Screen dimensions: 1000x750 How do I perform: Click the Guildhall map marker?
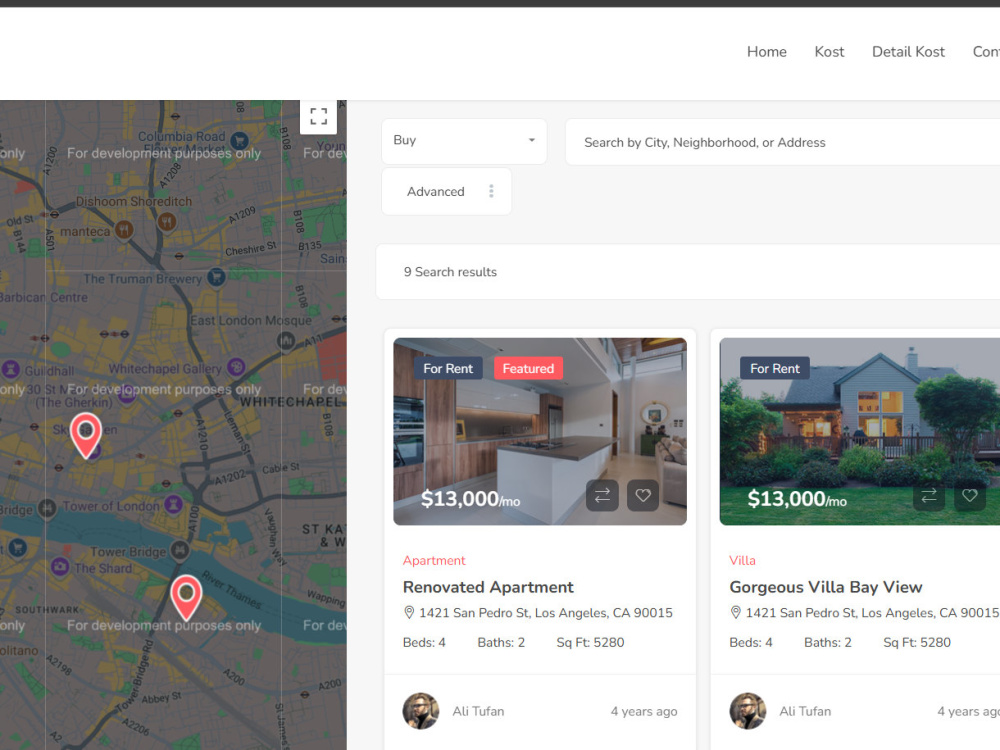click(11, 369)
